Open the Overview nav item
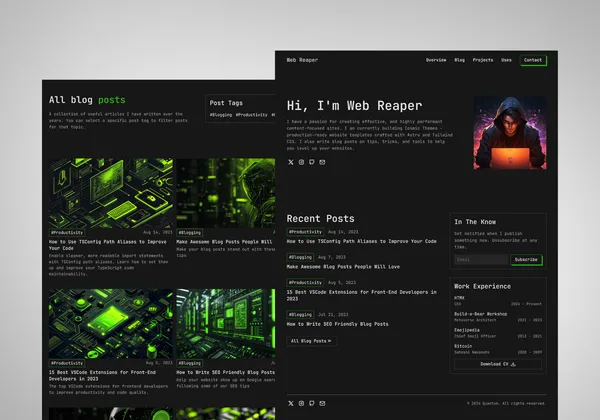This screenshot has height=420, width=600. [436, 60]
